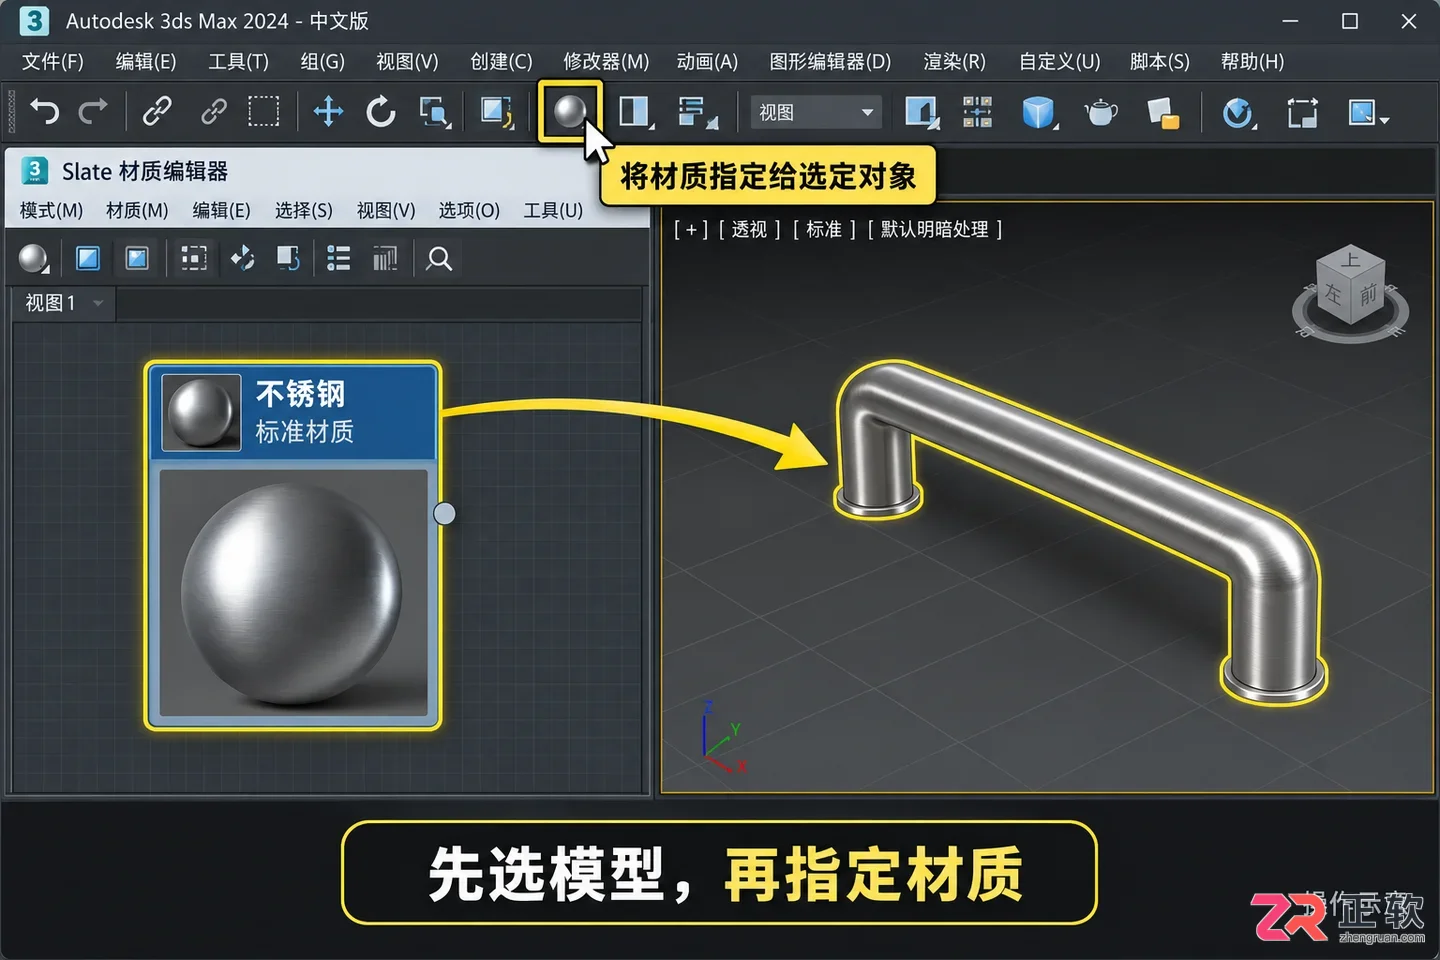
Task: Click the Slate layout-all list icon
Action: coord(339,259)
